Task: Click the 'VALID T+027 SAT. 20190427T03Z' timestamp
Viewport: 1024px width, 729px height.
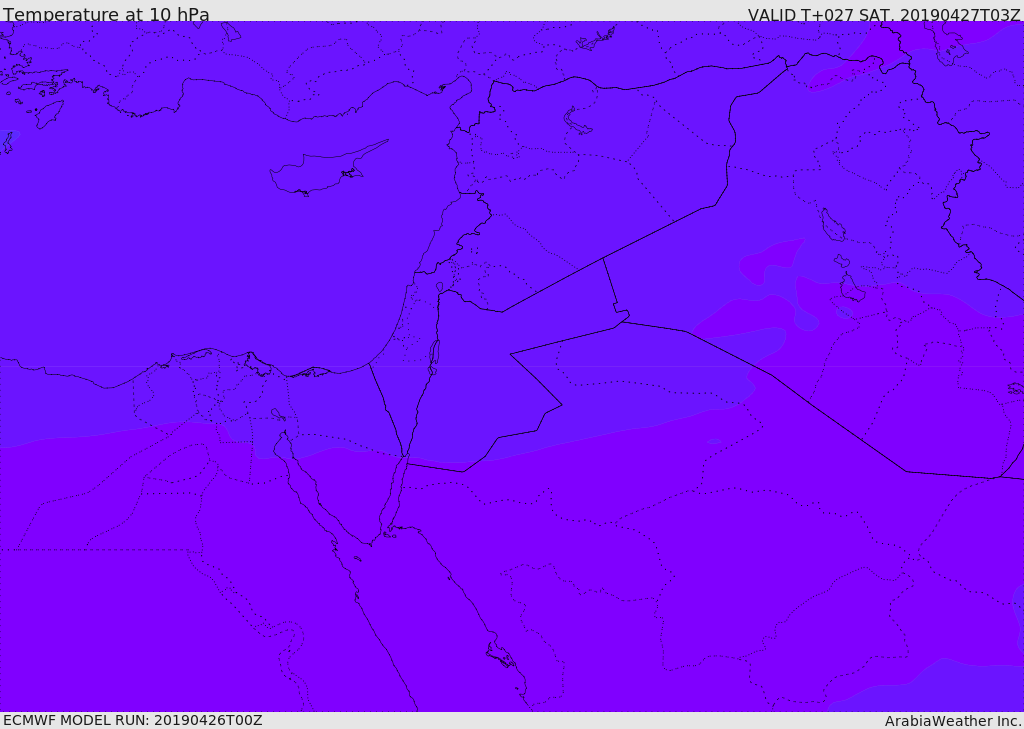Action: [x=883, y=14]
